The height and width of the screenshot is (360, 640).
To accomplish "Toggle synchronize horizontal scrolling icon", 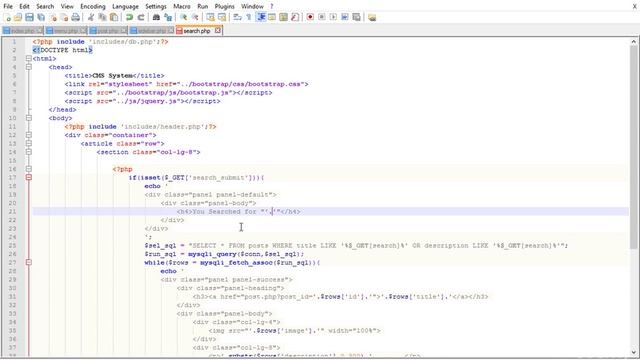I will pyautogui.click(x=222, y=17).
